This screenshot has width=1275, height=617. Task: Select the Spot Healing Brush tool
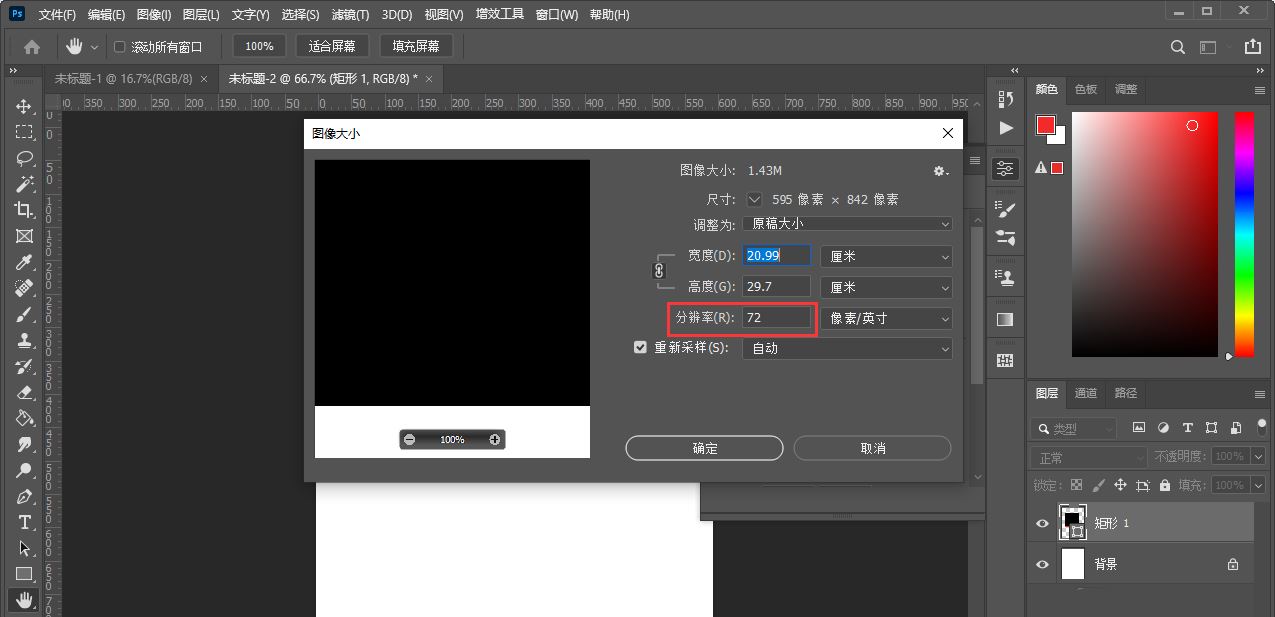tap(24, 288)
